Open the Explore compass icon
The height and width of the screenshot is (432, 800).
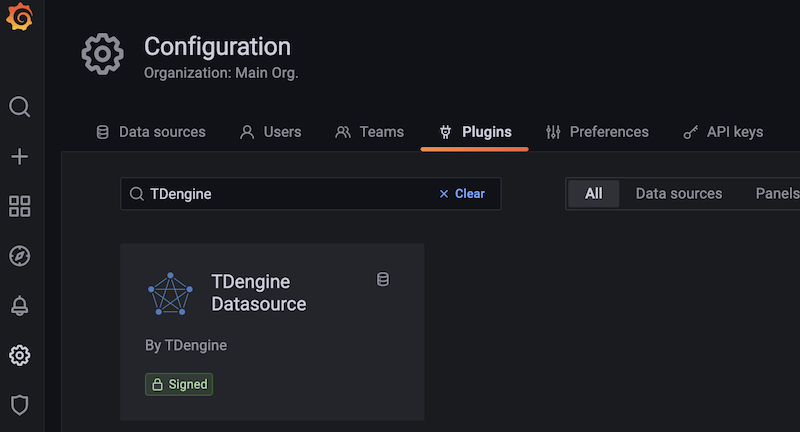[19, 256]
